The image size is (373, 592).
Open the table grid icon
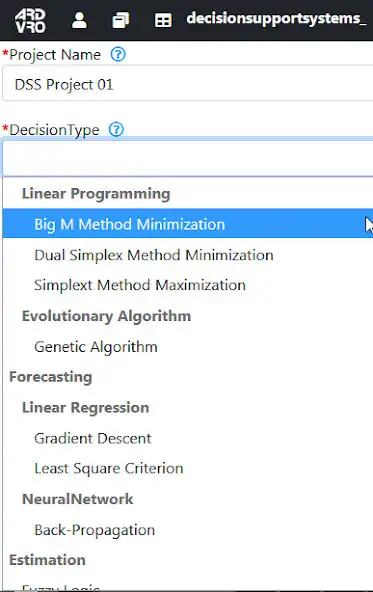(x=163, y=20)
